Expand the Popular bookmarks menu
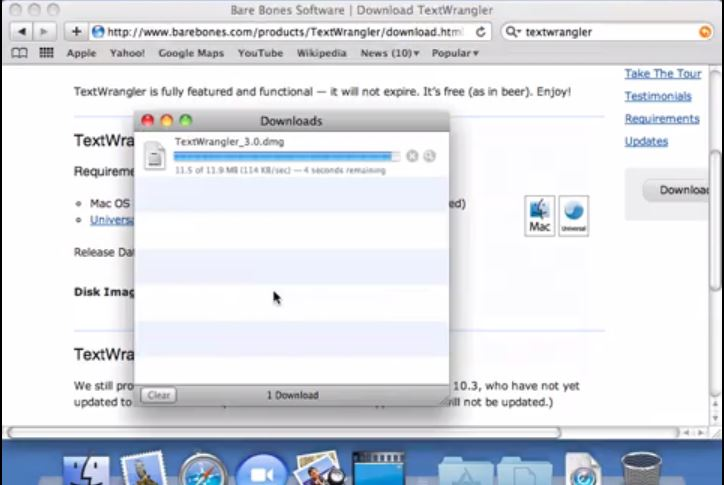 coord(455,53)
